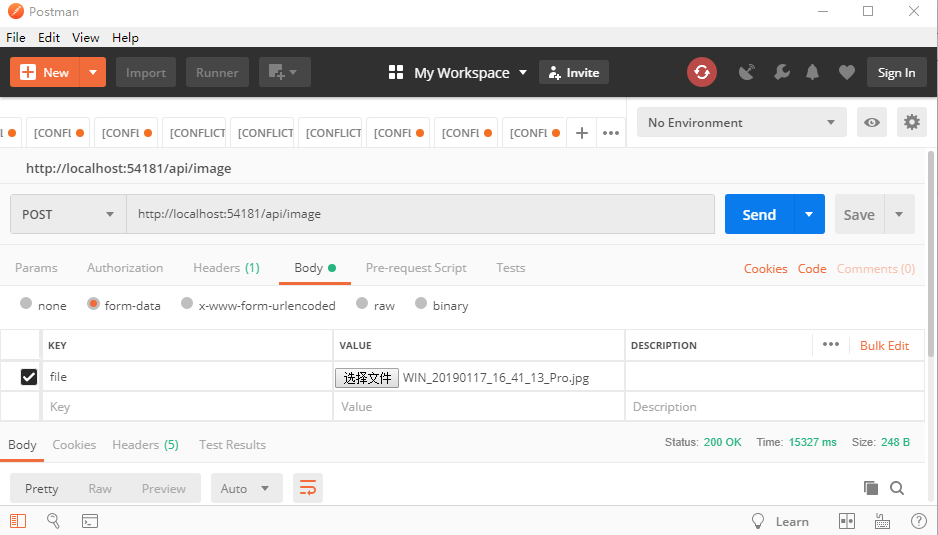Open the Runner button
The image size is (938, 535).
217,72
